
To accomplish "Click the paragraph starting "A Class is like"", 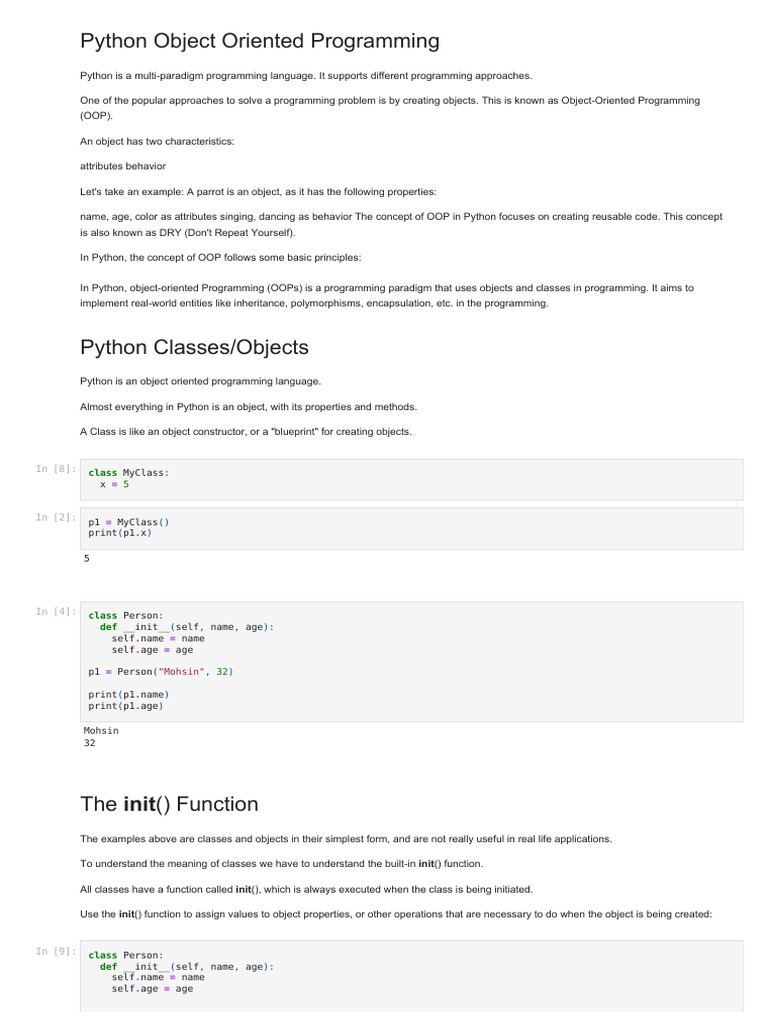I will (245, 432).
